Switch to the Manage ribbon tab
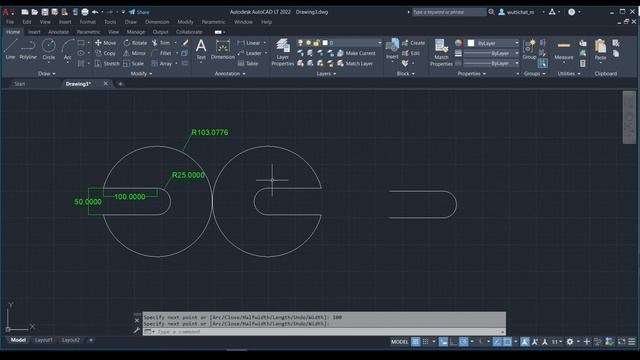The height and width of the screenshot is (360, 640). tap(136, 32)
